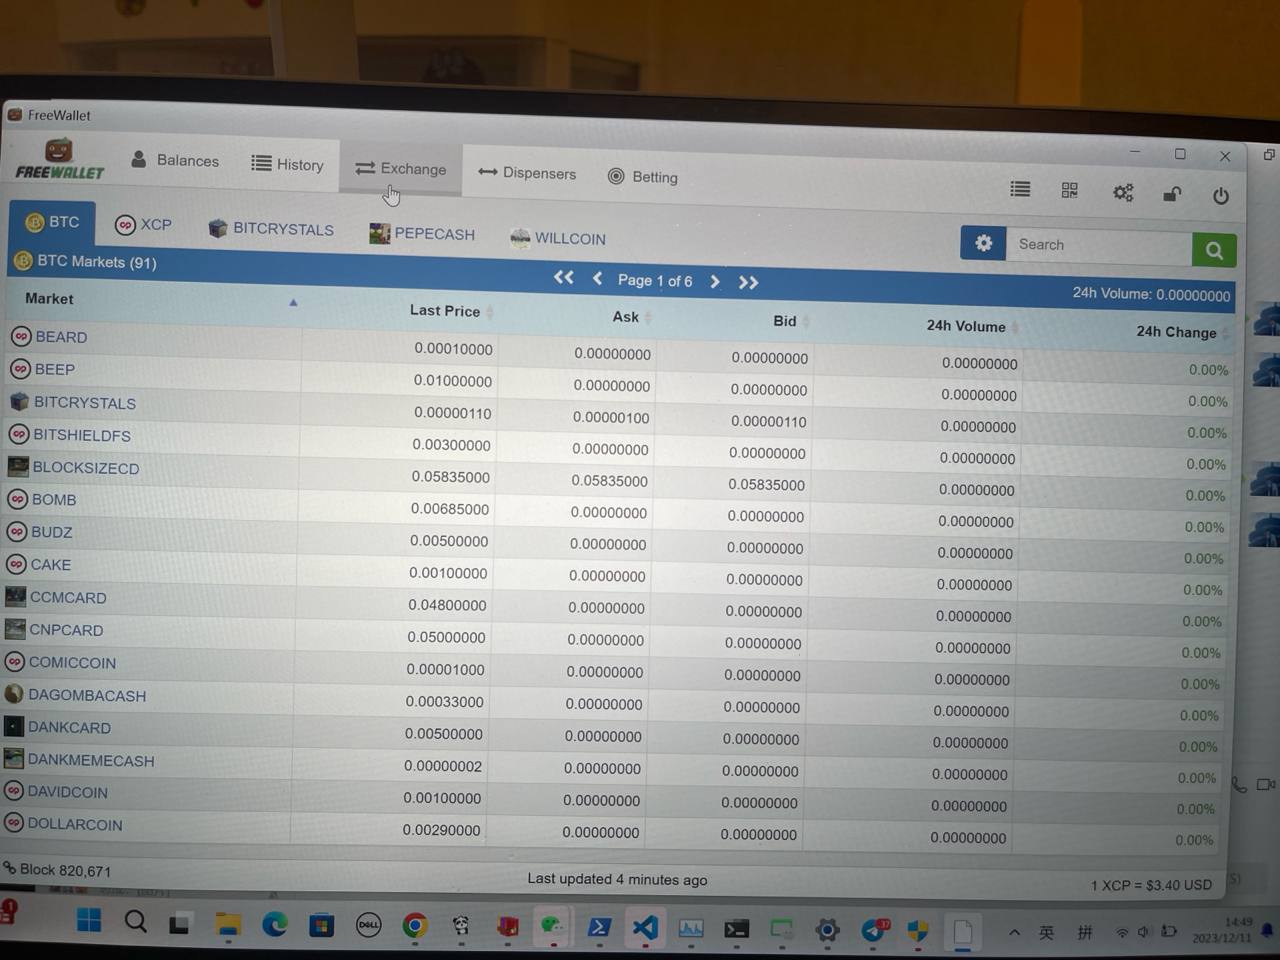Image resolution: width=1280 pixels, height=960 pixels.
Task: Jump to the first page of markets
Action: pos(564,277)
